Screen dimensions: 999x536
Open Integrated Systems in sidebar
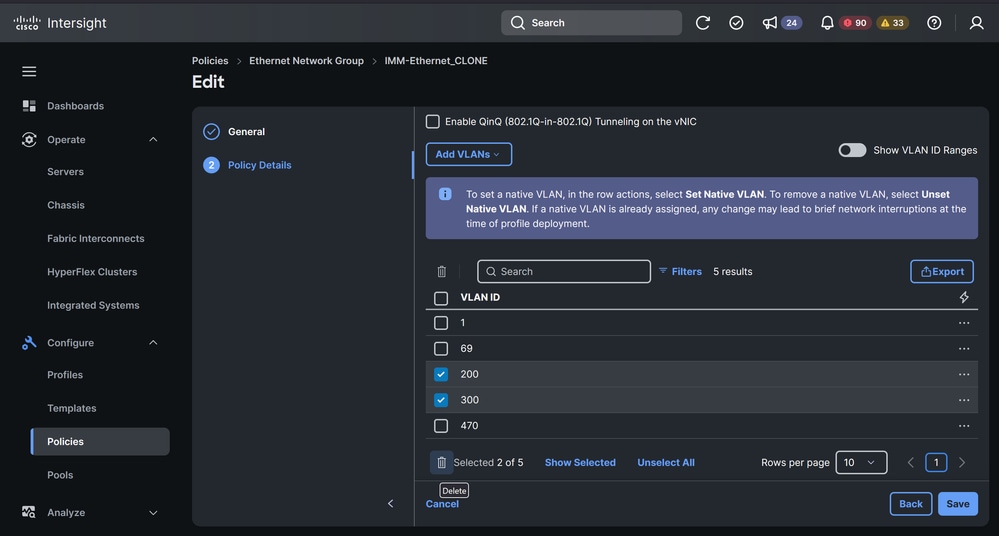93,305
